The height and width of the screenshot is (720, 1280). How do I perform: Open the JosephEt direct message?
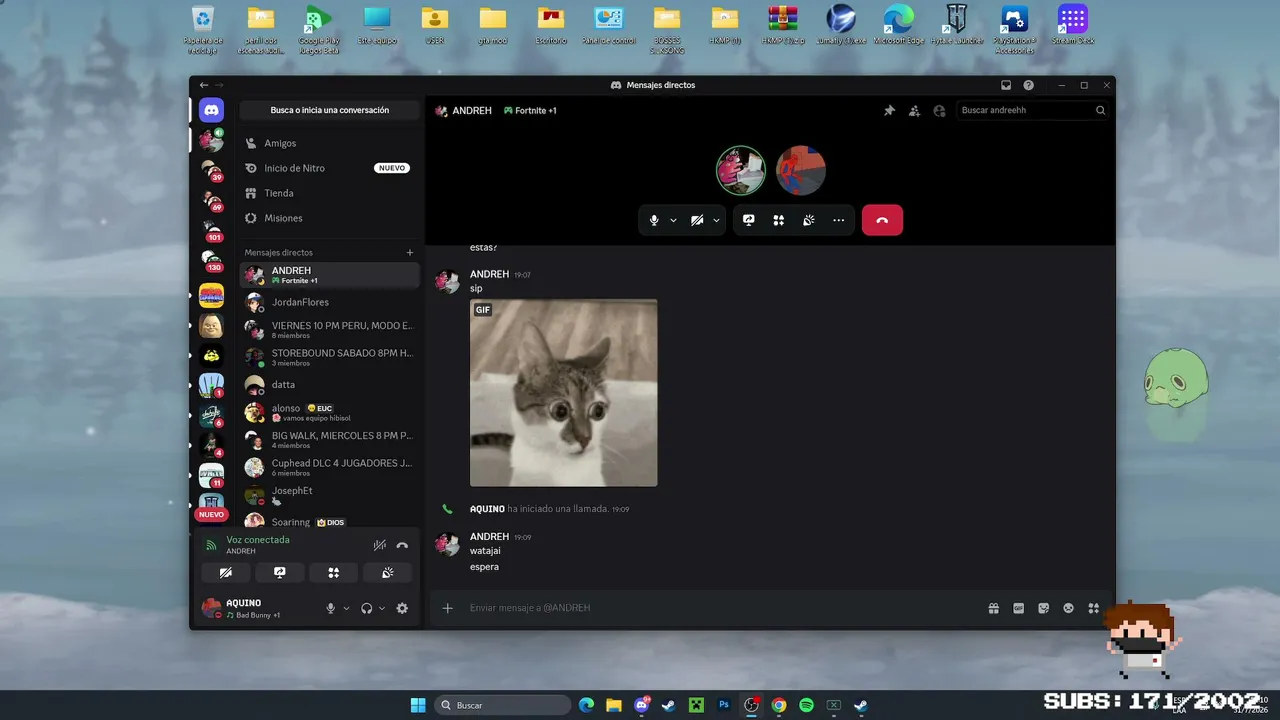(329, 495)
